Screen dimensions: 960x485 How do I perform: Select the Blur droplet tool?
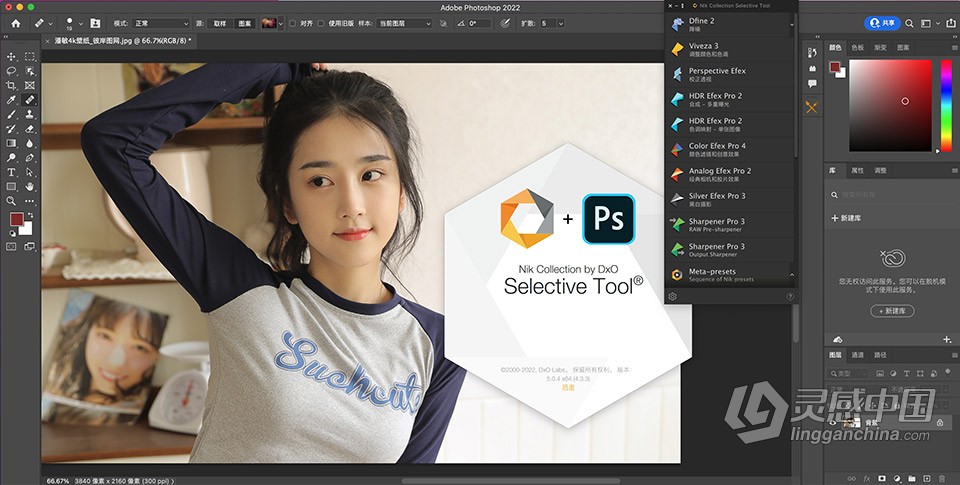29,143
